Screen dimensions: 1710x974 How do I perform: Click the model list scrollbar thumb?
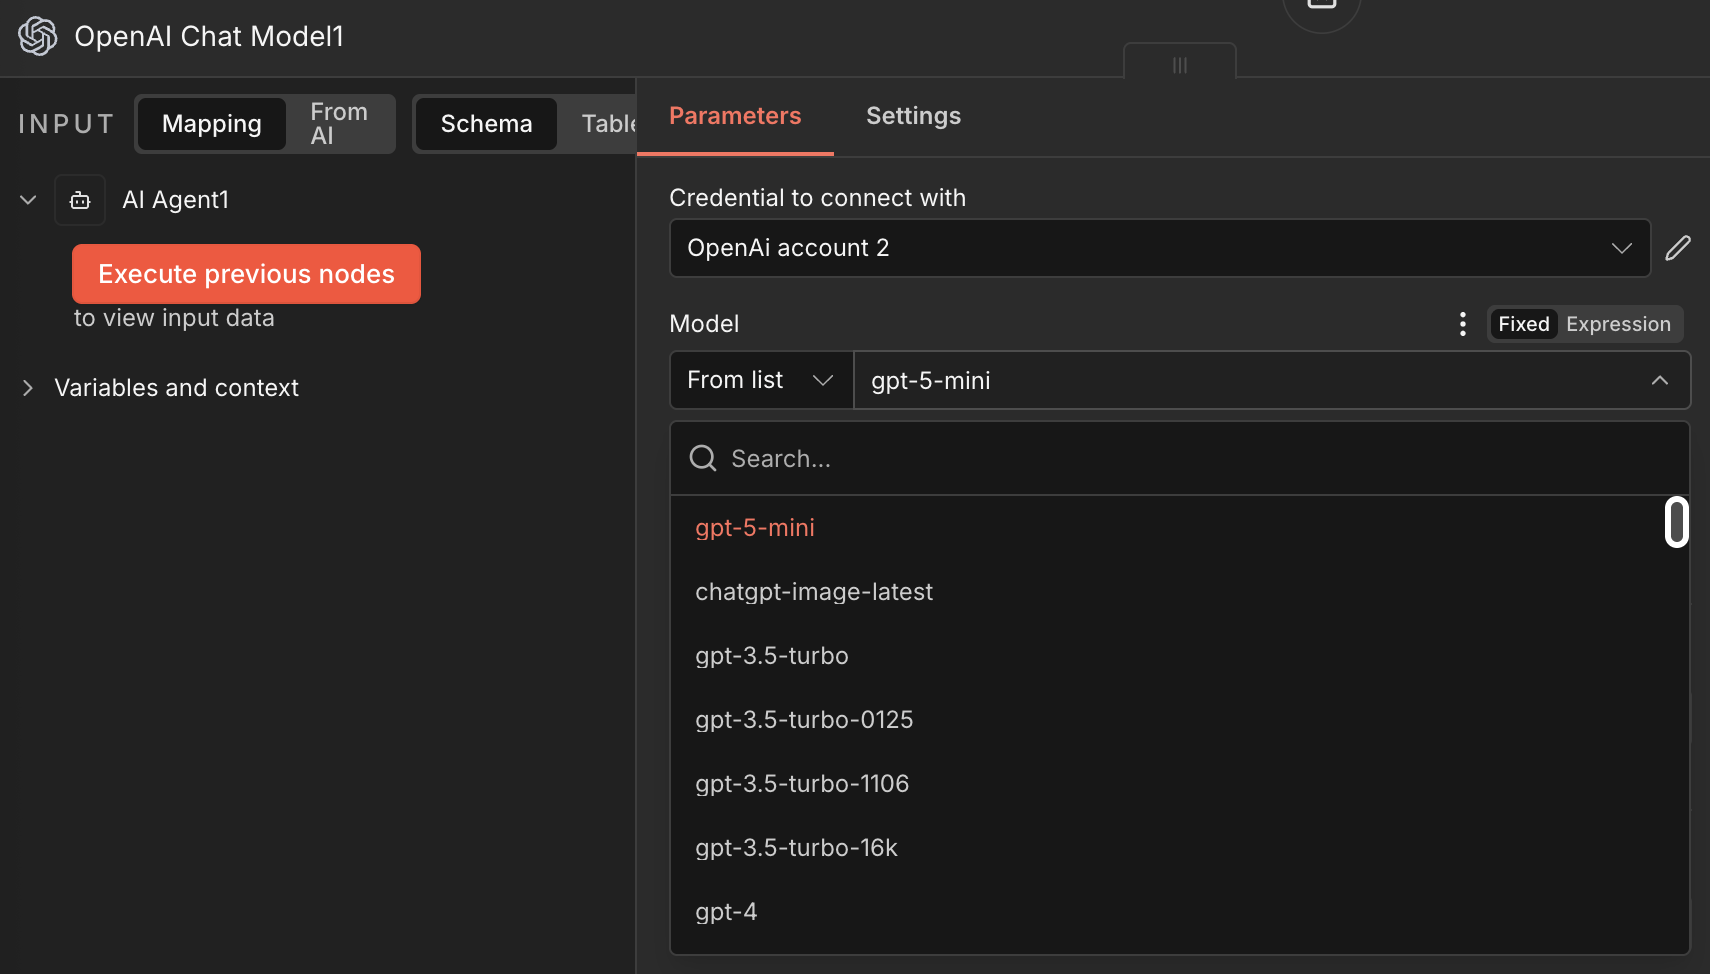(1677, 522)
